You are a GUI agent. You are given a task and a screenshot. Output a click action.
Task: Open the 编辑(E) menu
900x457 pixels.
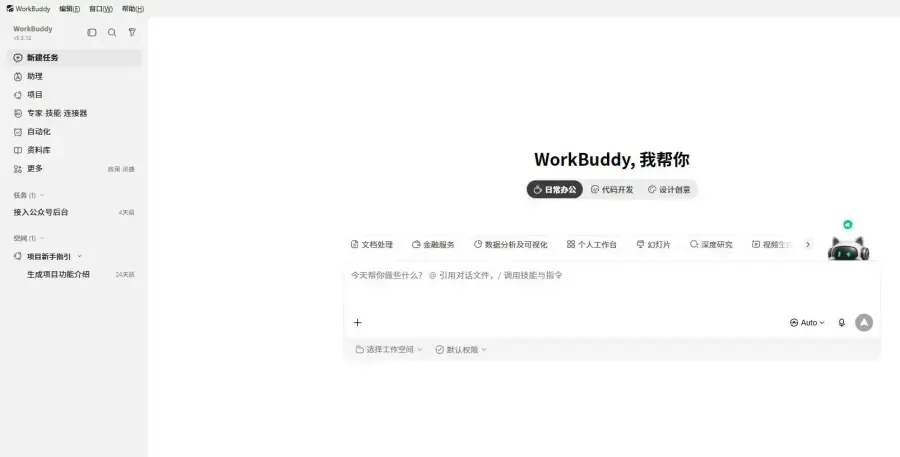[69, 9]
